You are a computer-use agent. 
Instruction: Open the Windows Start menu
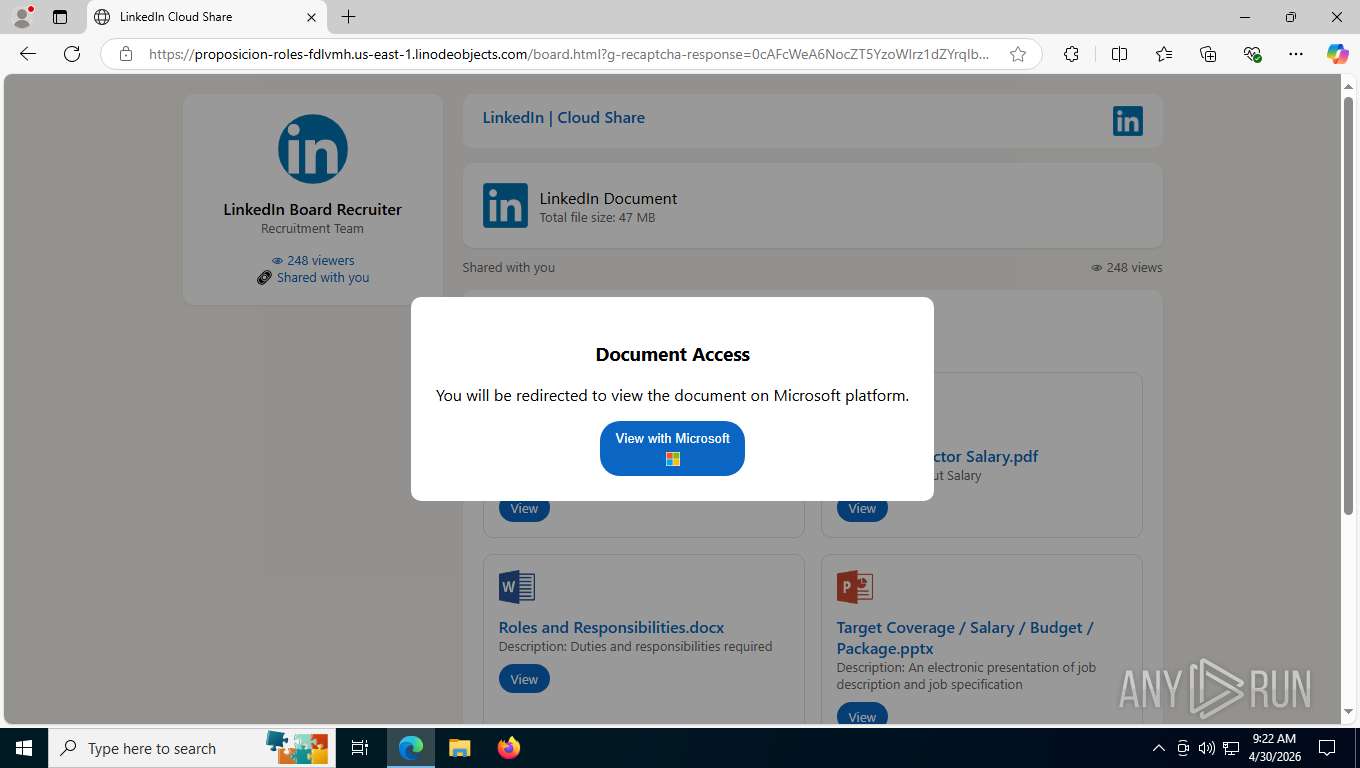point(23,748)
